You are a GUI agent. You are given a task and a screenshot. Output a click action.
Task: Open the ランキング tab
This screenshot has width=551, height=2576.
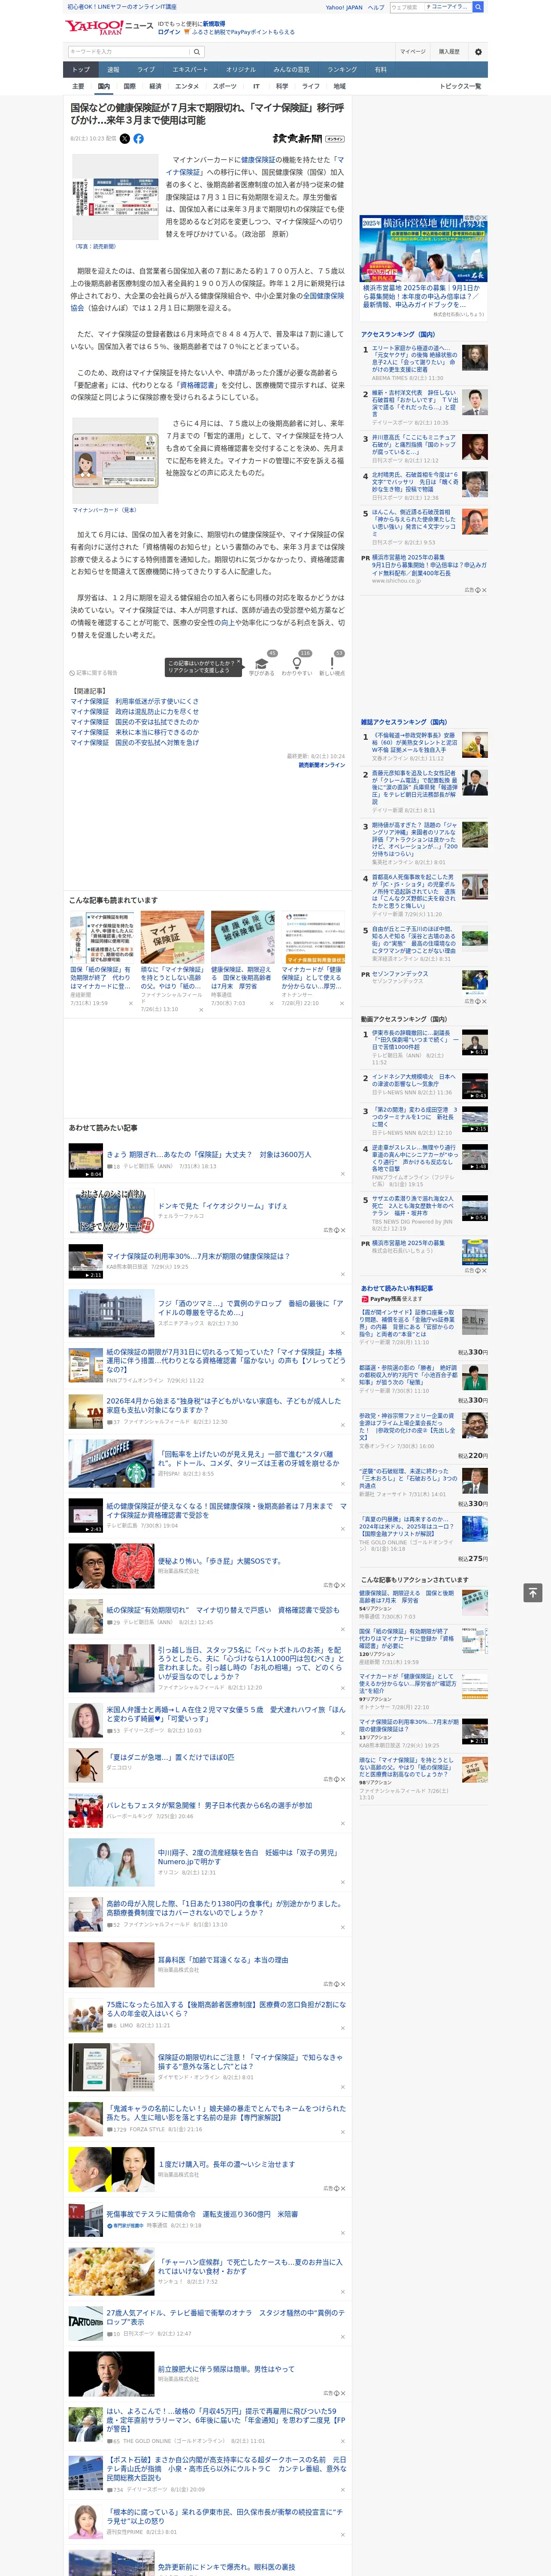coord(342,70)
